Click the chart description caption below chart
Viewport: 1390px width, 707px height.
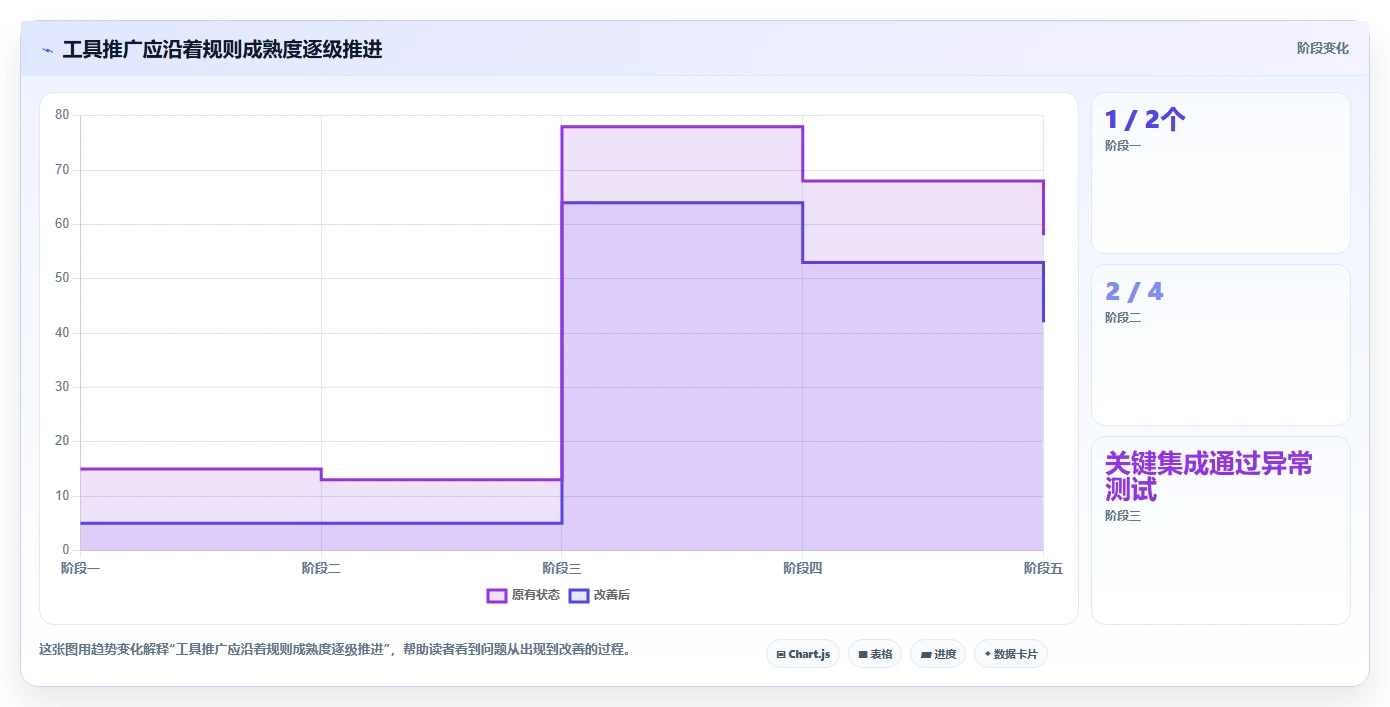[334, 649]
